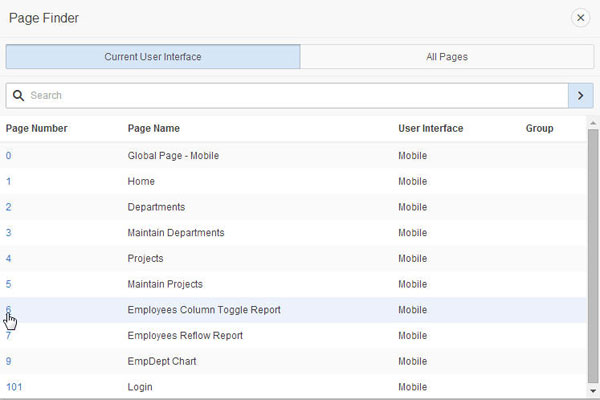Viewport: 600px width, 400px height.
Task: Open page number 4 link
Action: pyautogui.click(x=9, y=259)
